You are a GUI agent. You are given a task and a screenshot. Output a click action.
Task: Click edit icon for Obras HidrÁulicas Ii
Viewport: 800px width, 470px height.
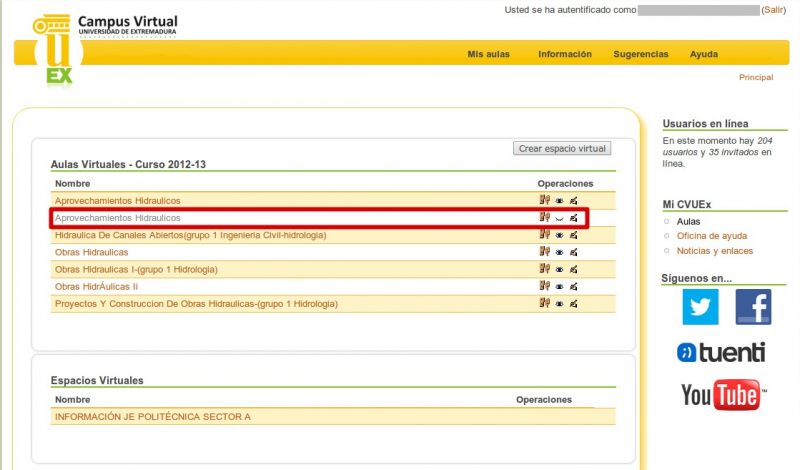(573, 287)
